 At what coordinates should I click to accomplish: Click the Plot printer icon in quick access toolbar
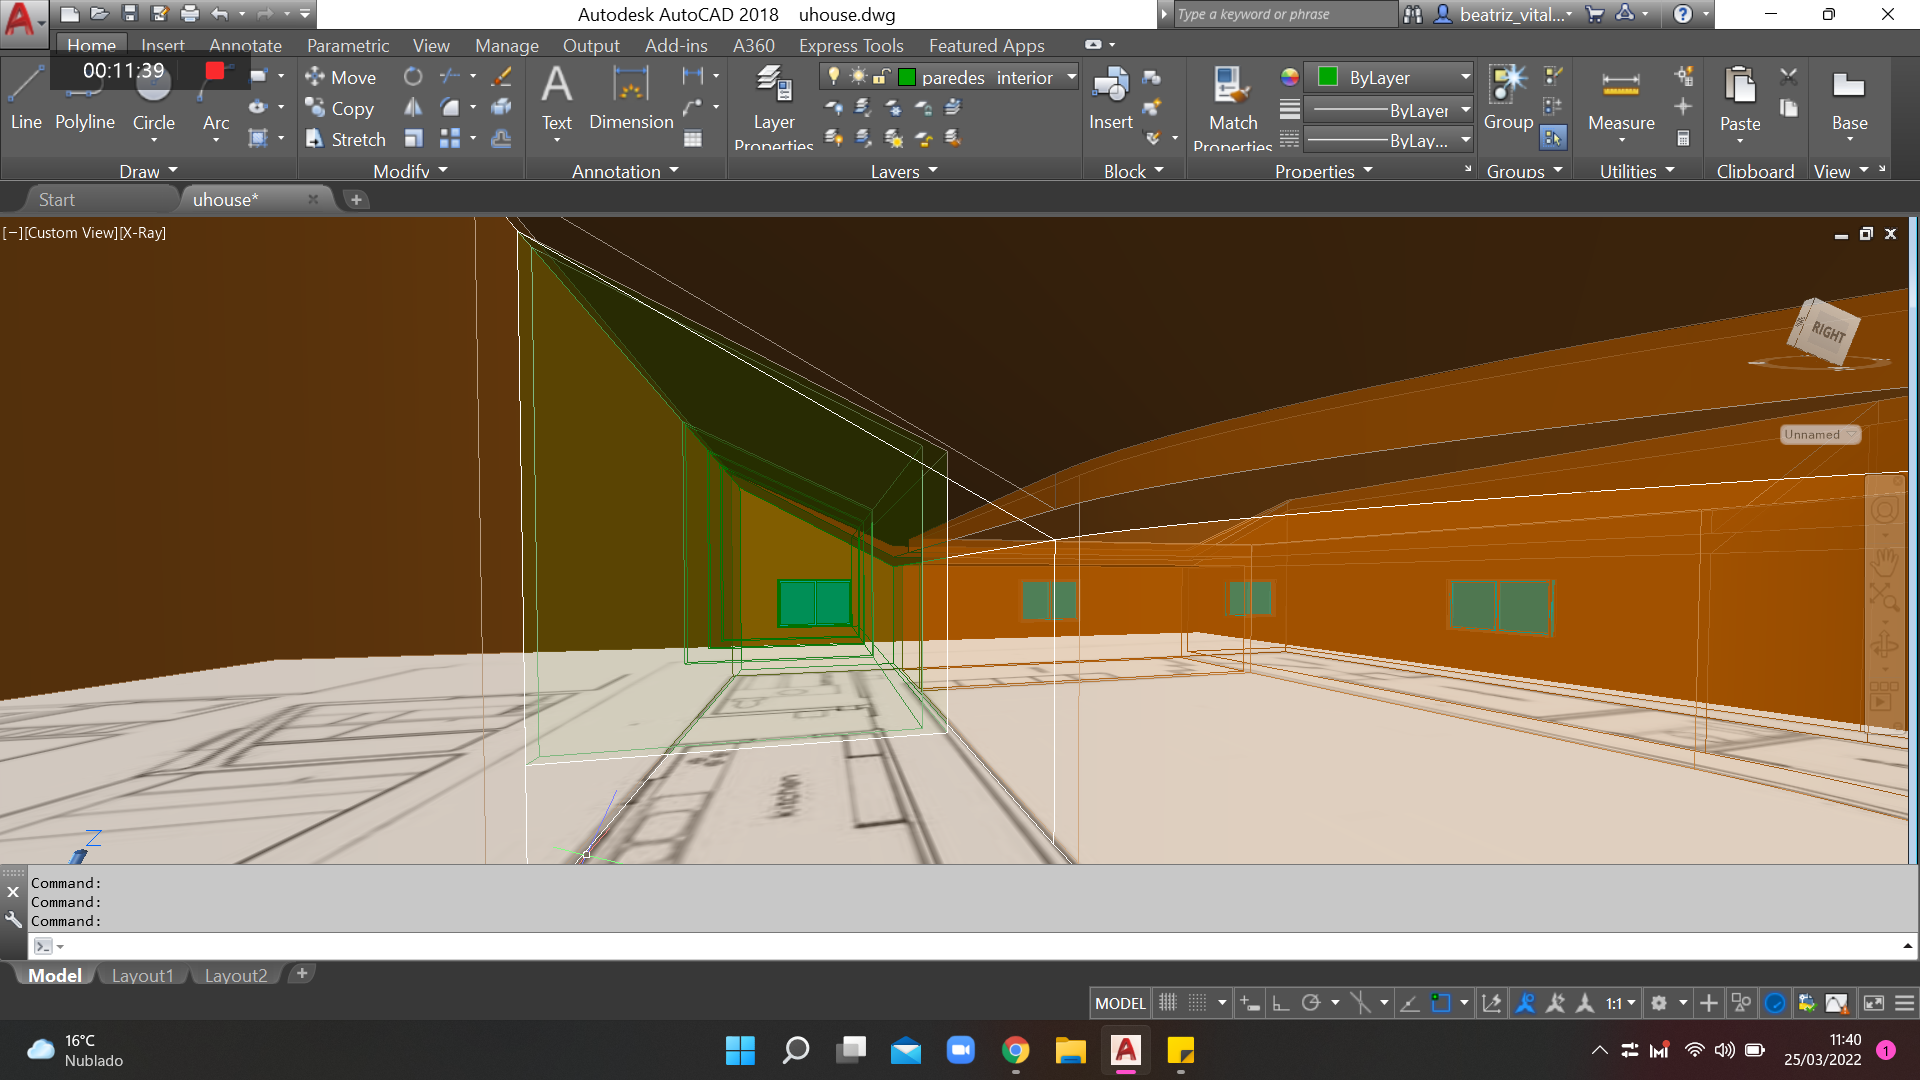coord(190,14)
